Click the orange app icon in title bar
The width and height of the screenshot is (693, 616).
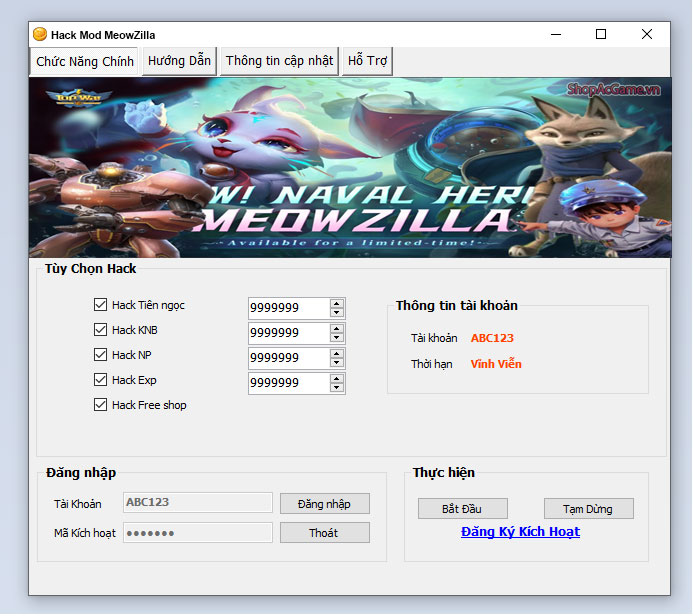(x=40, y=34)
